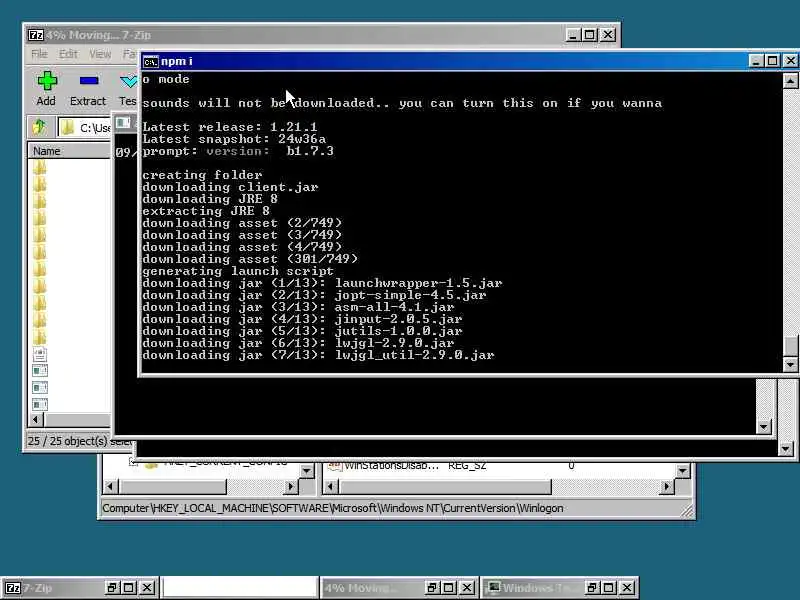This screenshot has height=600, width=800.
Task: Close the 7-Zip Moving window
Action: pyautogui.click(x=608, y=35)
